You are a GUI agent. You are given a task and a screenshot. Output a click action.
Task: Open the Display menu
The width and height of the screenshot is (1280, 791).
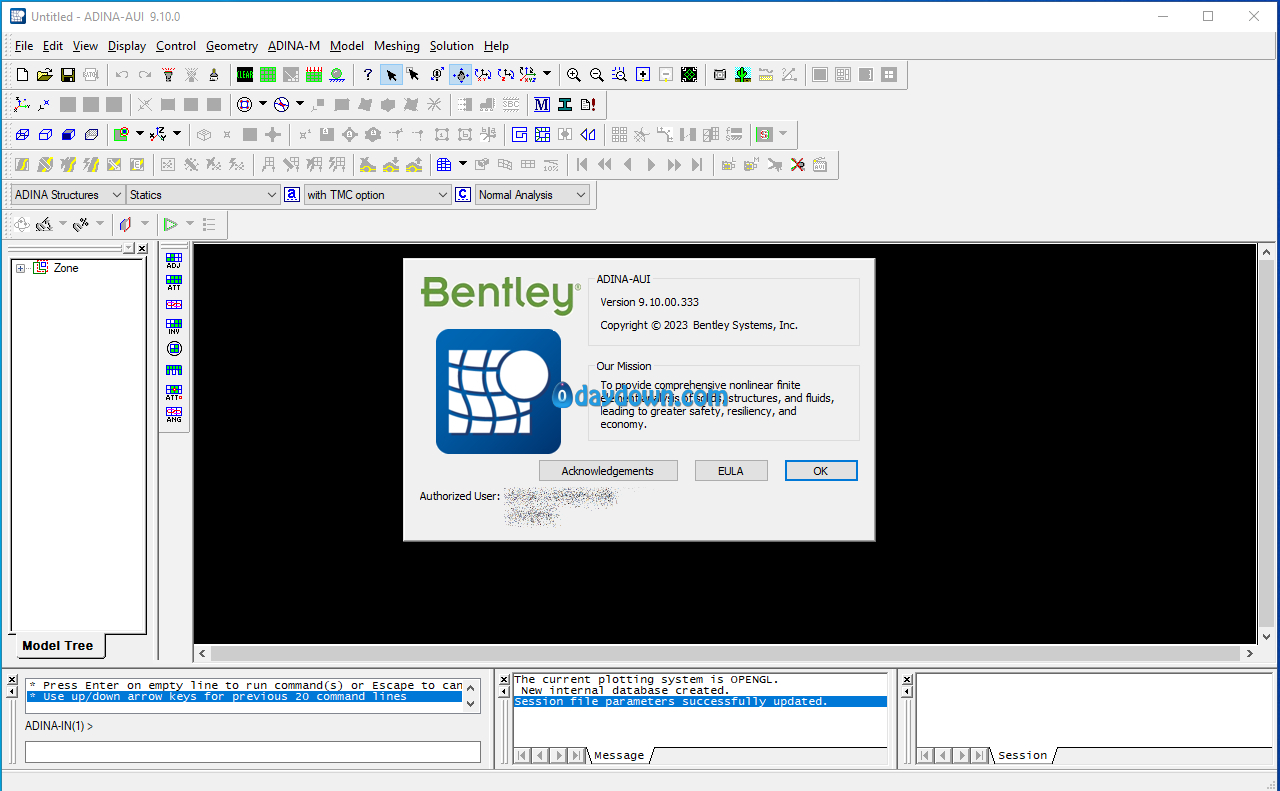(127, 46)
